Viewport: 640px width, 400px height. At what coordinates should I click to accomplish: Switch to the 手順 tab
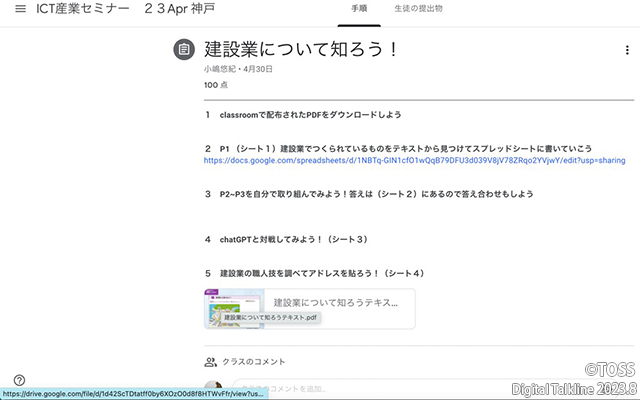click(359, 9)
